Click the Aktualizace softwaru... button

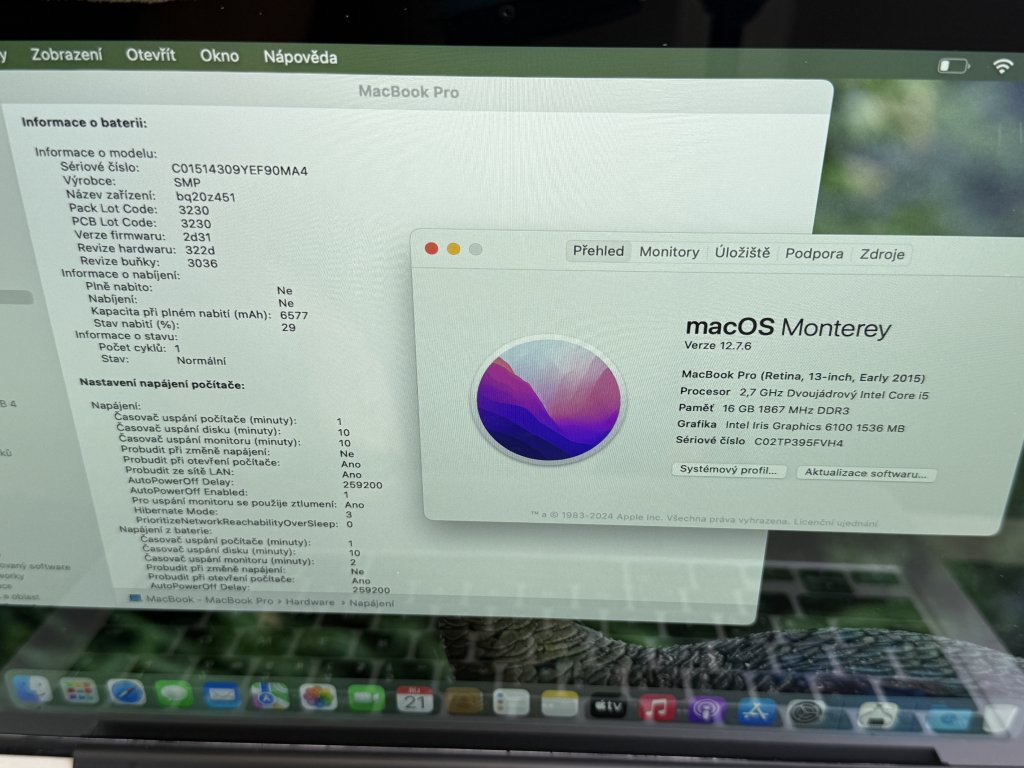[865, 473]
